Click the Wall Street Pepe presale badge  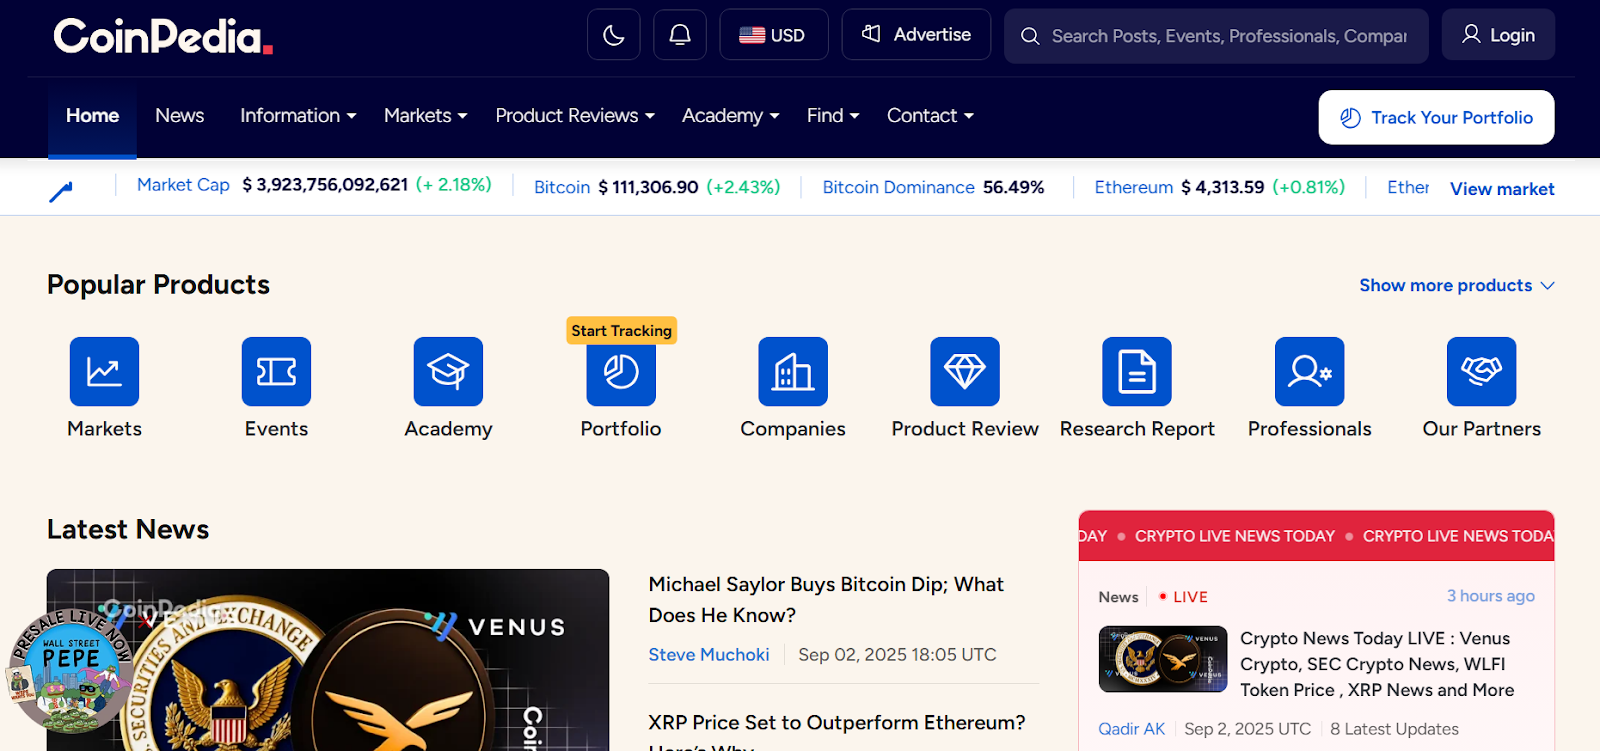point(70,670)
